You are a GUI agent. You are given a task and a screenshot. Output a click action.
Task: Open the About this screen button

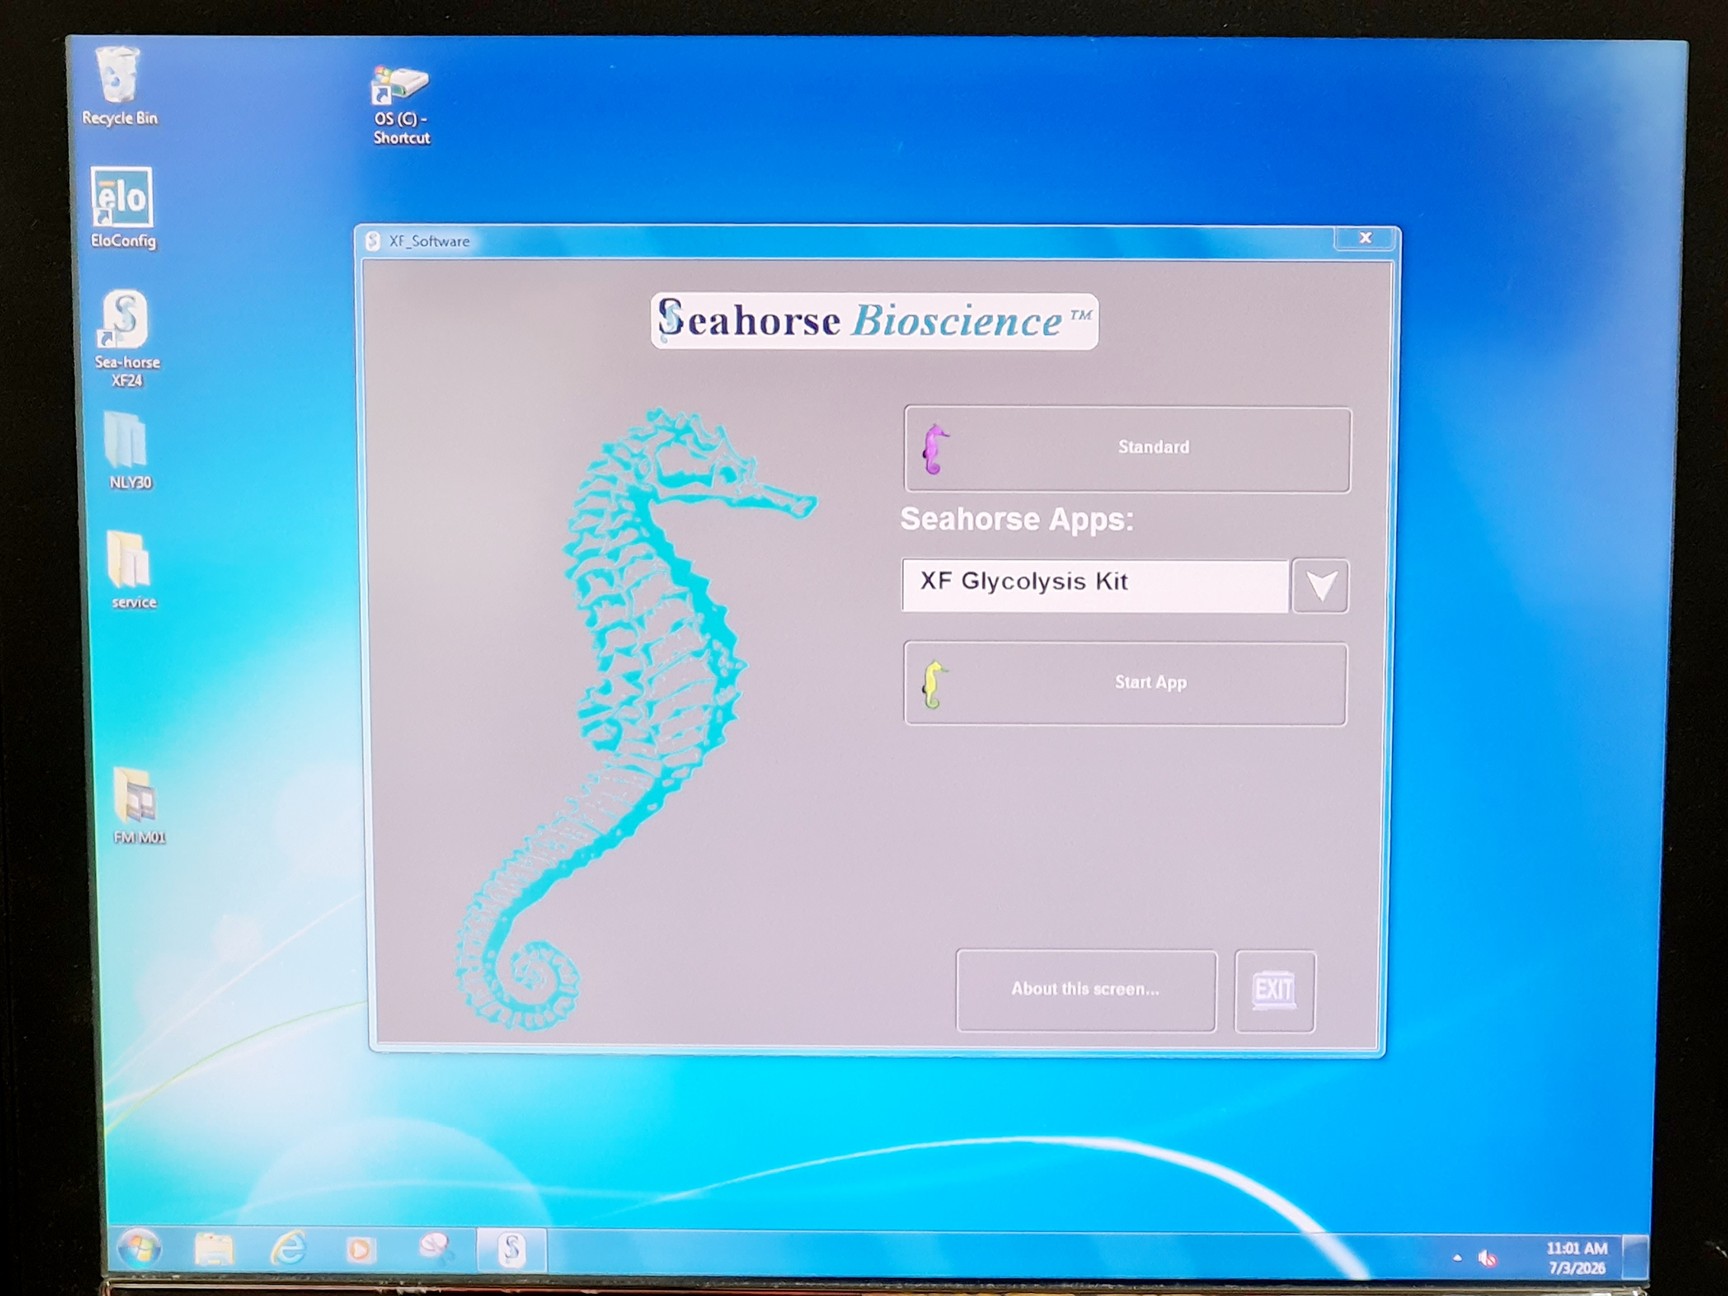click(1086, 990)
